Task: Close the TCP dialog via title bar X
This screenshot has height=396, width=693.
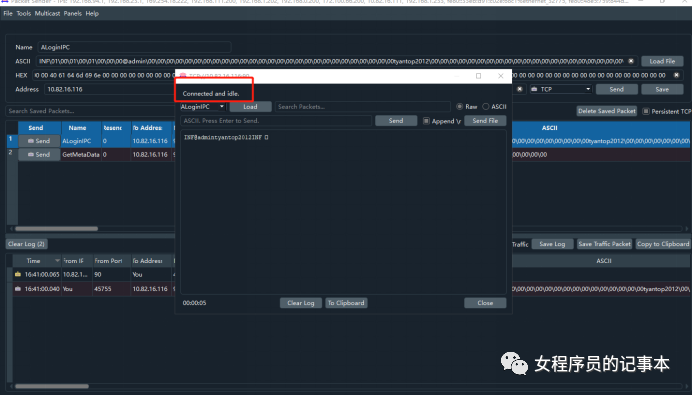Action: point(500,76)
